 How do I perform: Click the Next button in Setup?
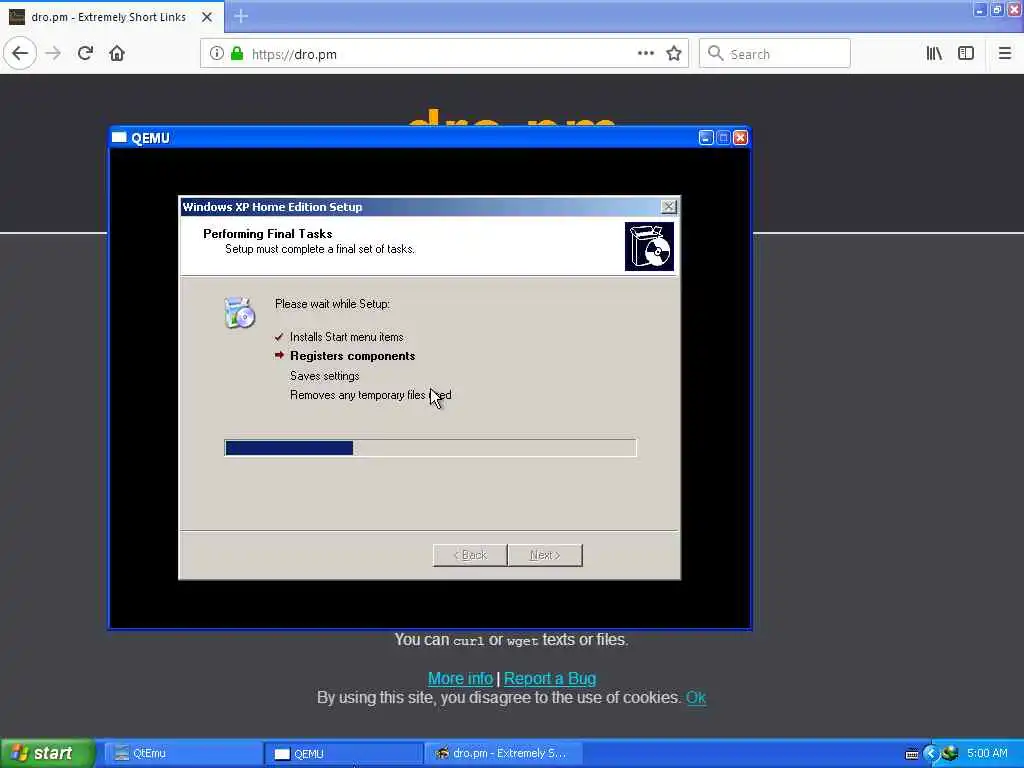click(545, 555)
